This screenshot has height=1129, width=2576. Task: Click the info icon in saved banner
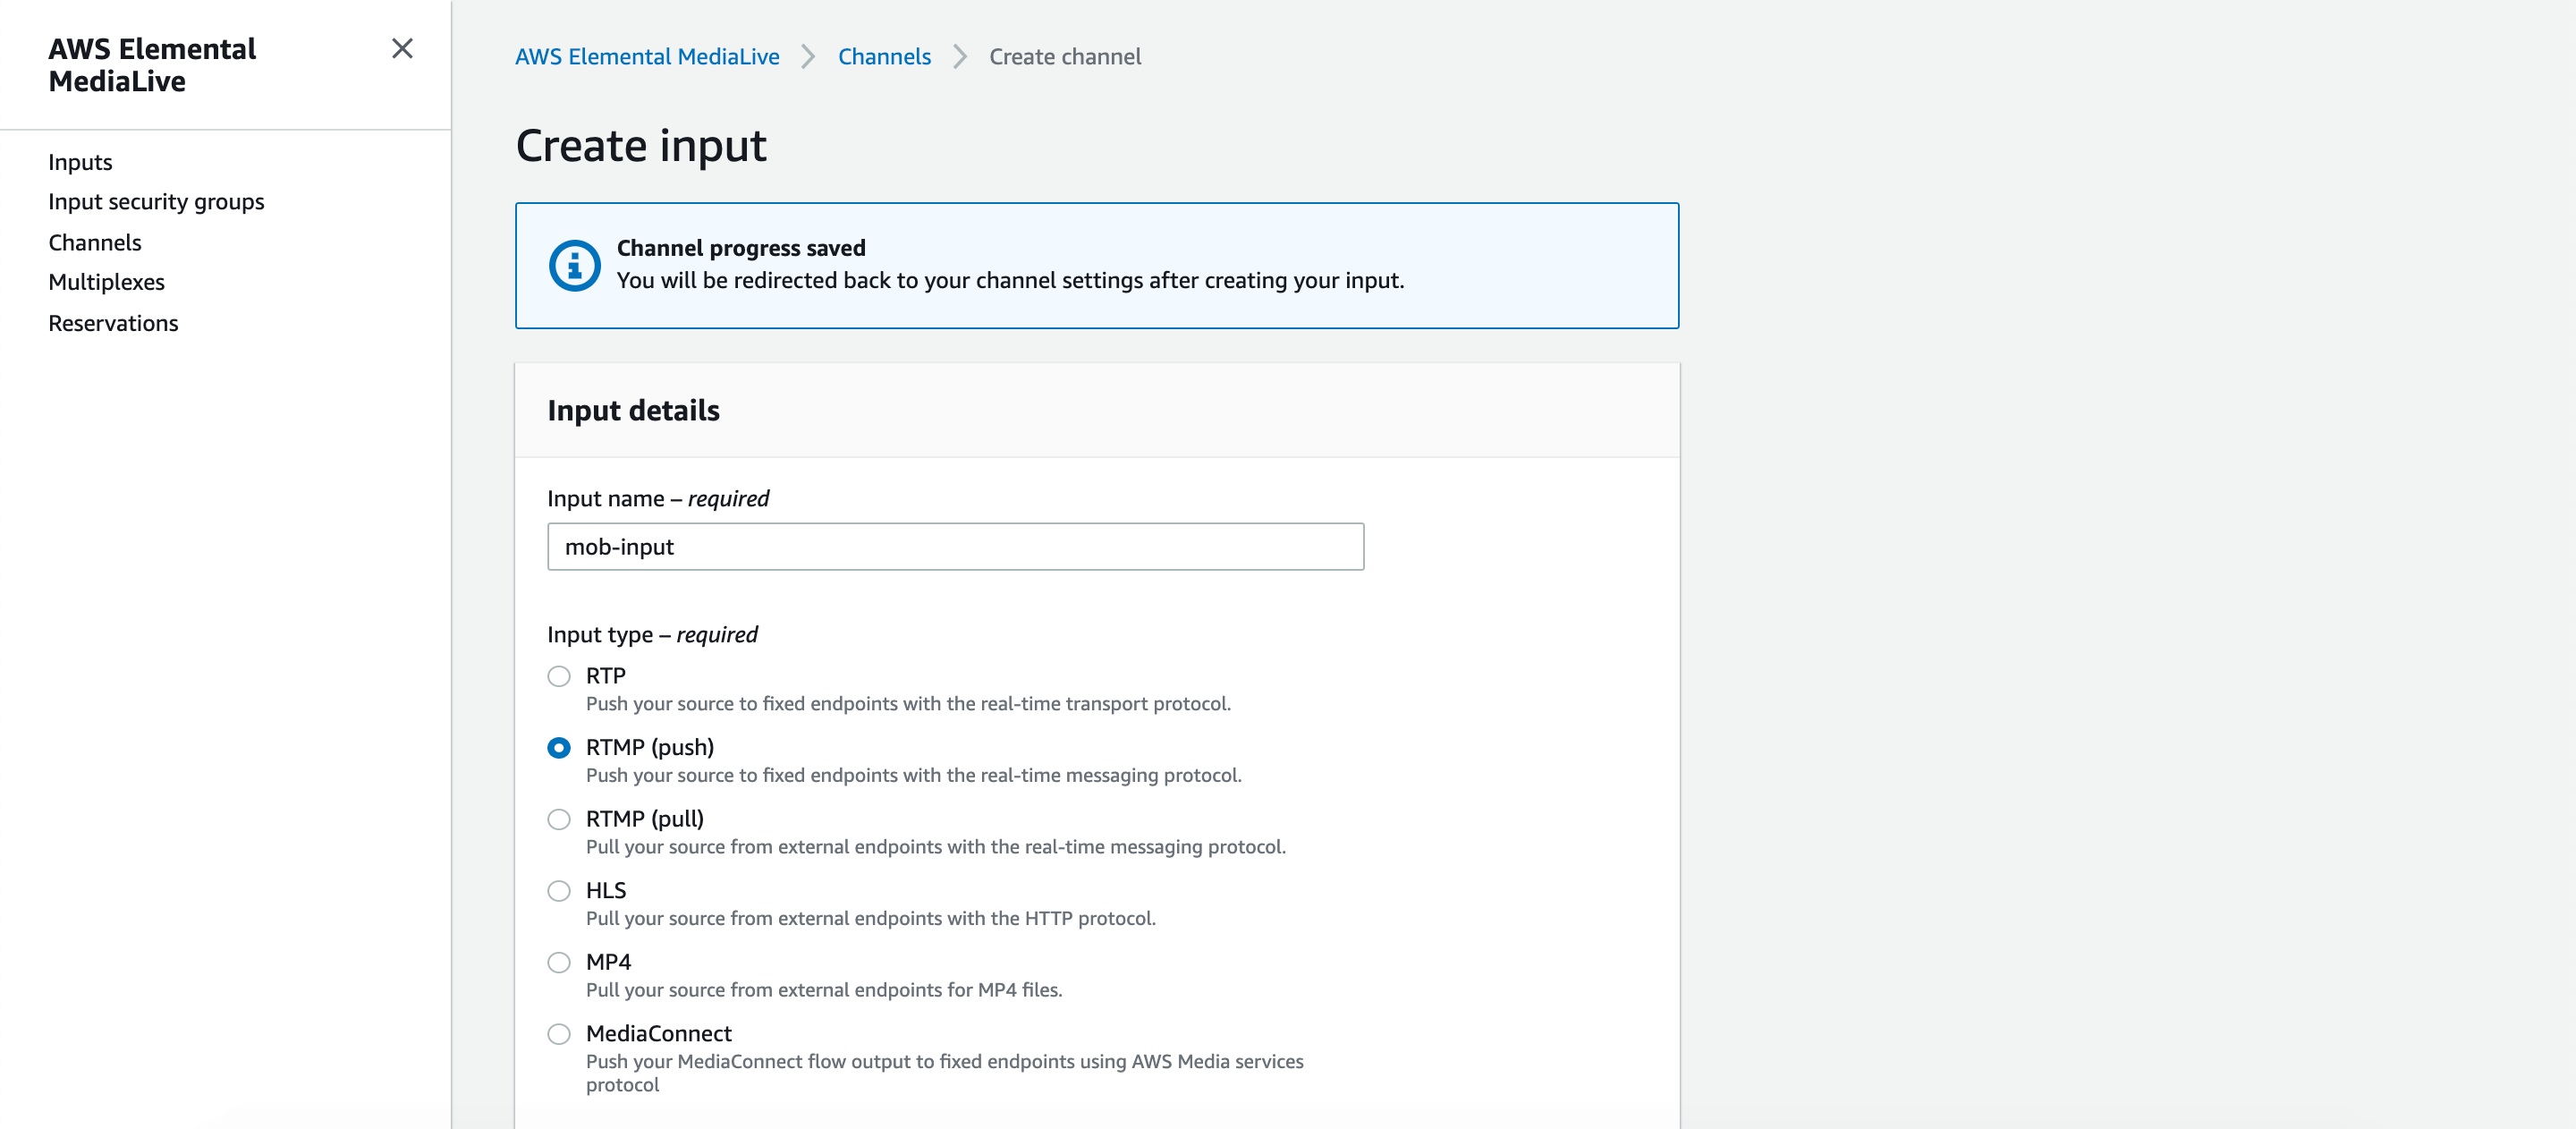click(x=574, y=265)
